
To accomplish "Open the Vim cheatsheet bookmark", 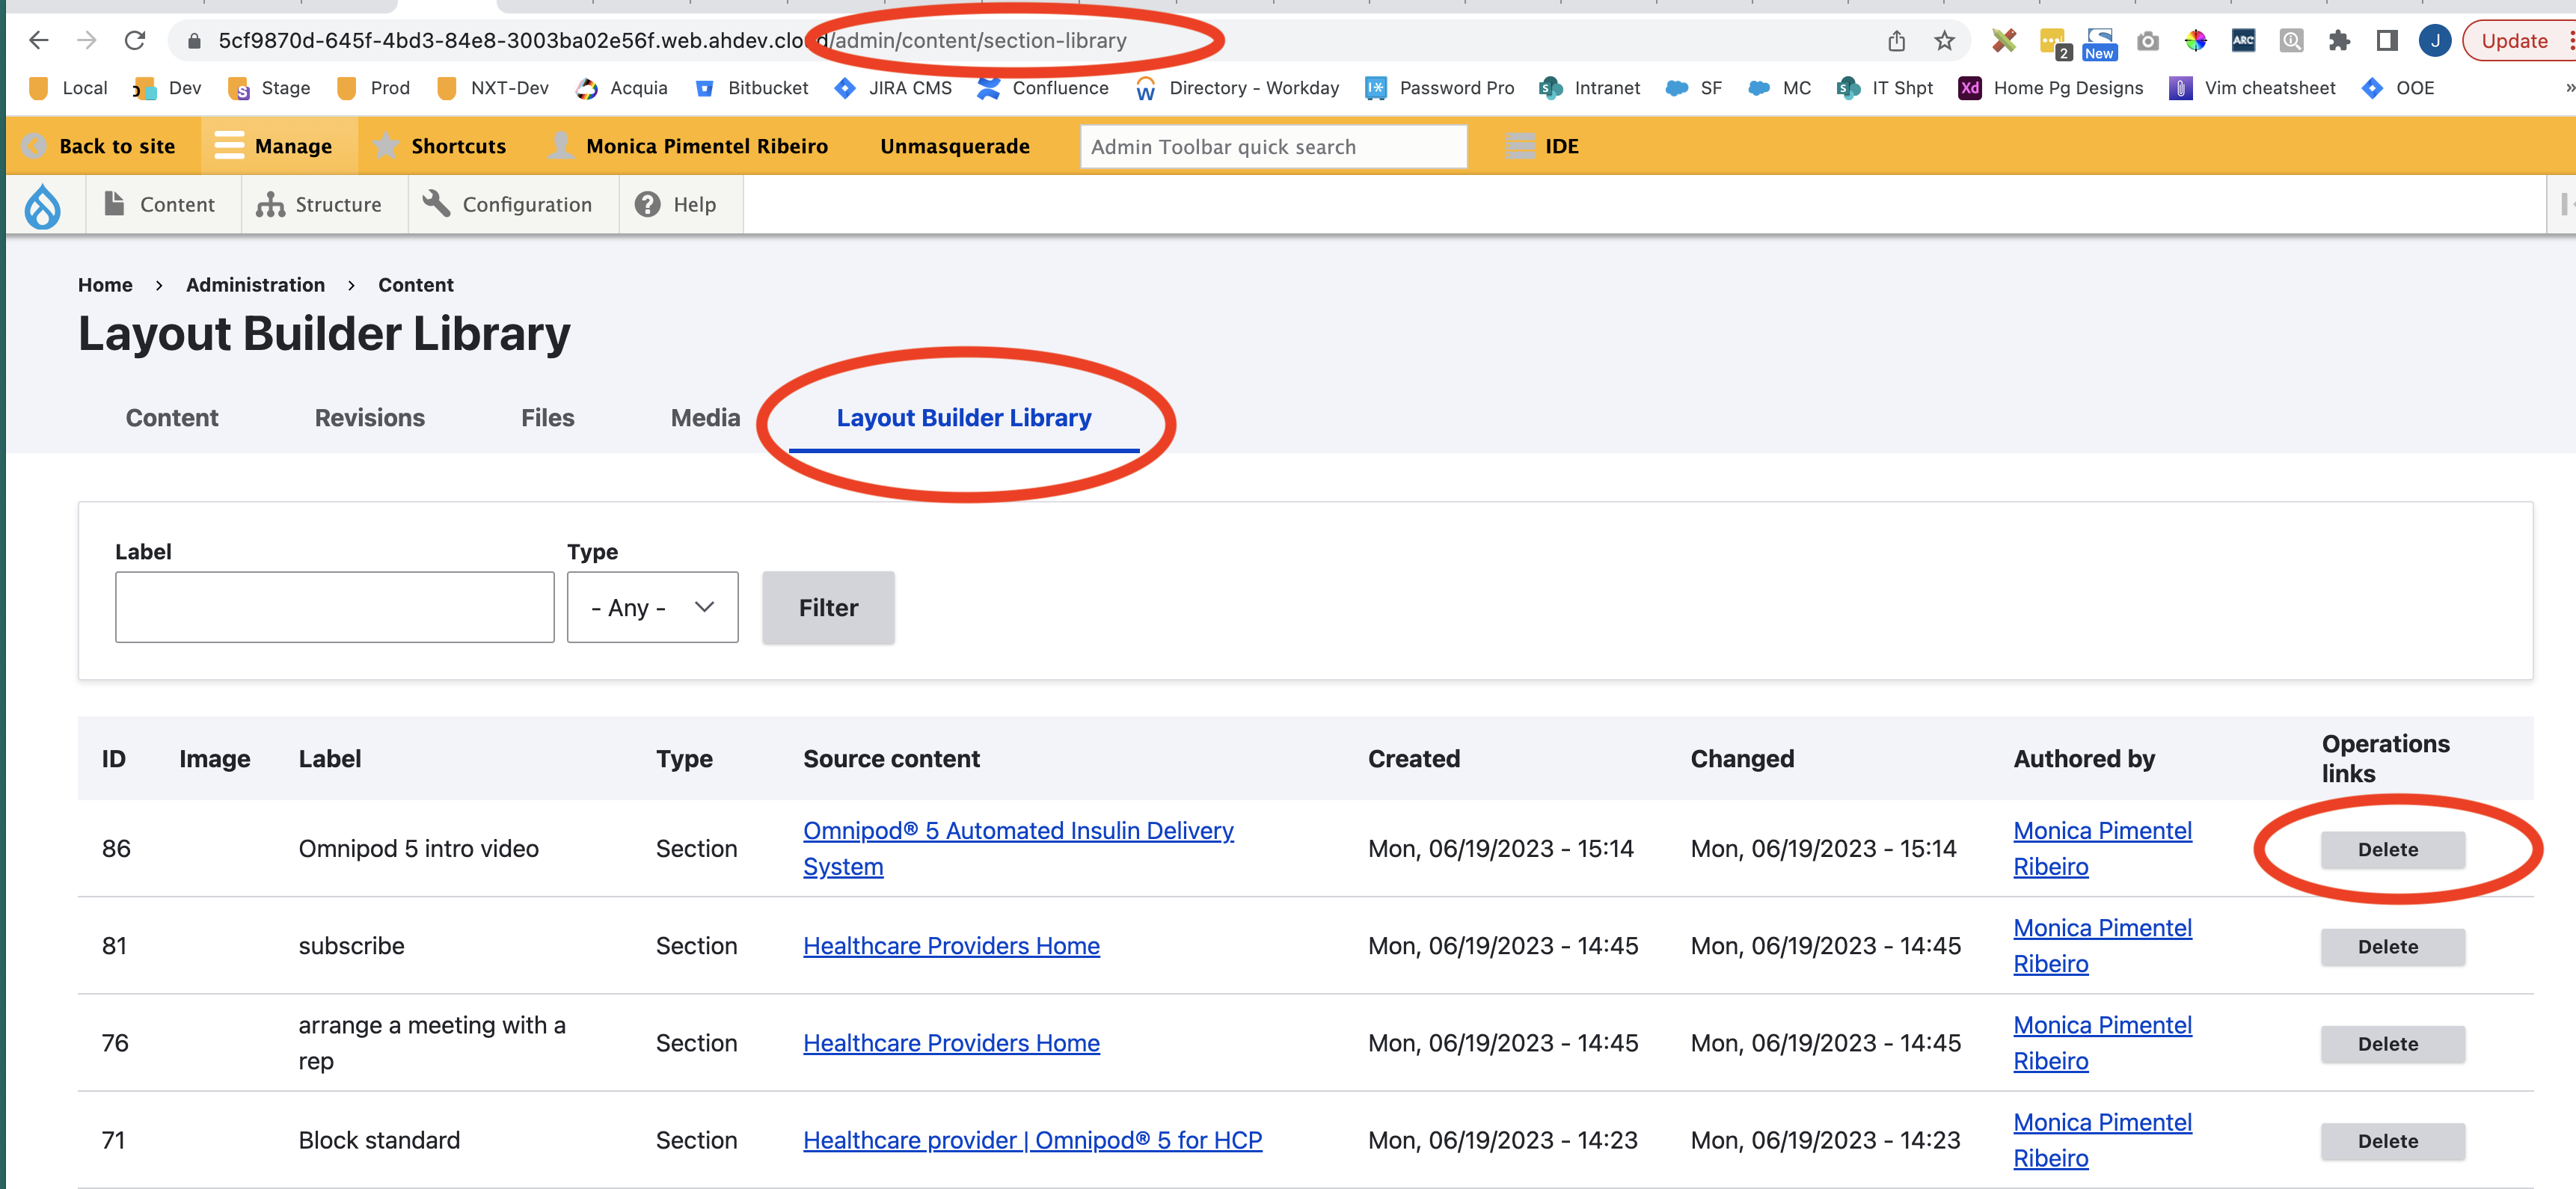I will coord(2252,88).
